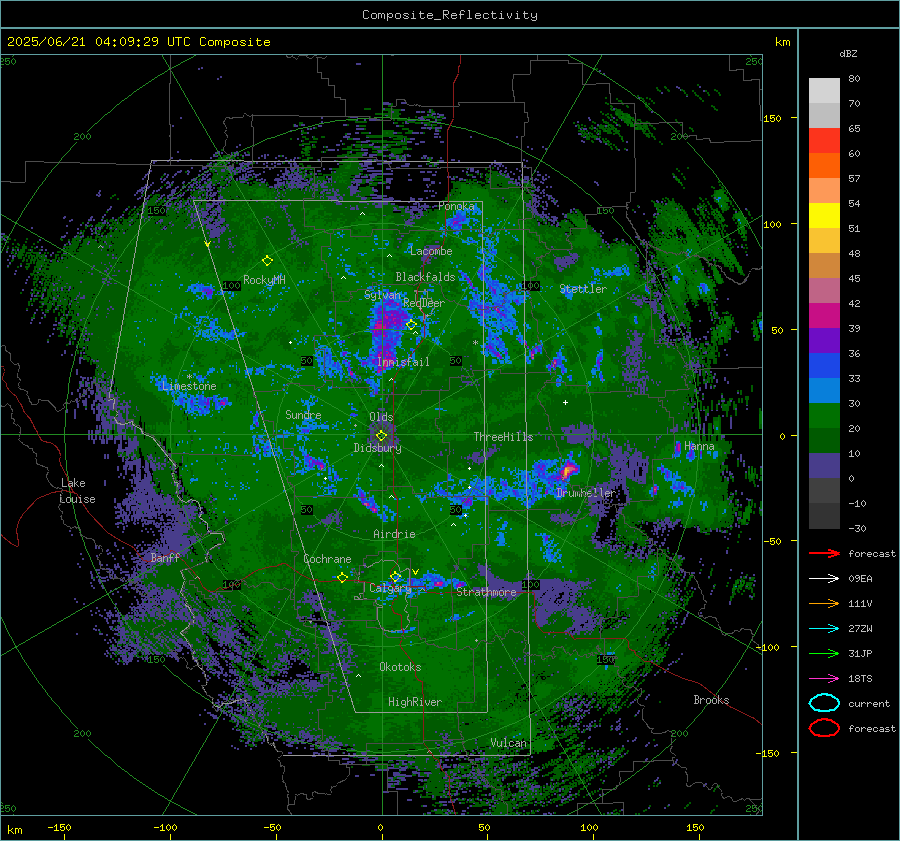Screen dimensions: 900x841
Task: Click the red forecast arrow in the legend
Action: click(824, 553)
